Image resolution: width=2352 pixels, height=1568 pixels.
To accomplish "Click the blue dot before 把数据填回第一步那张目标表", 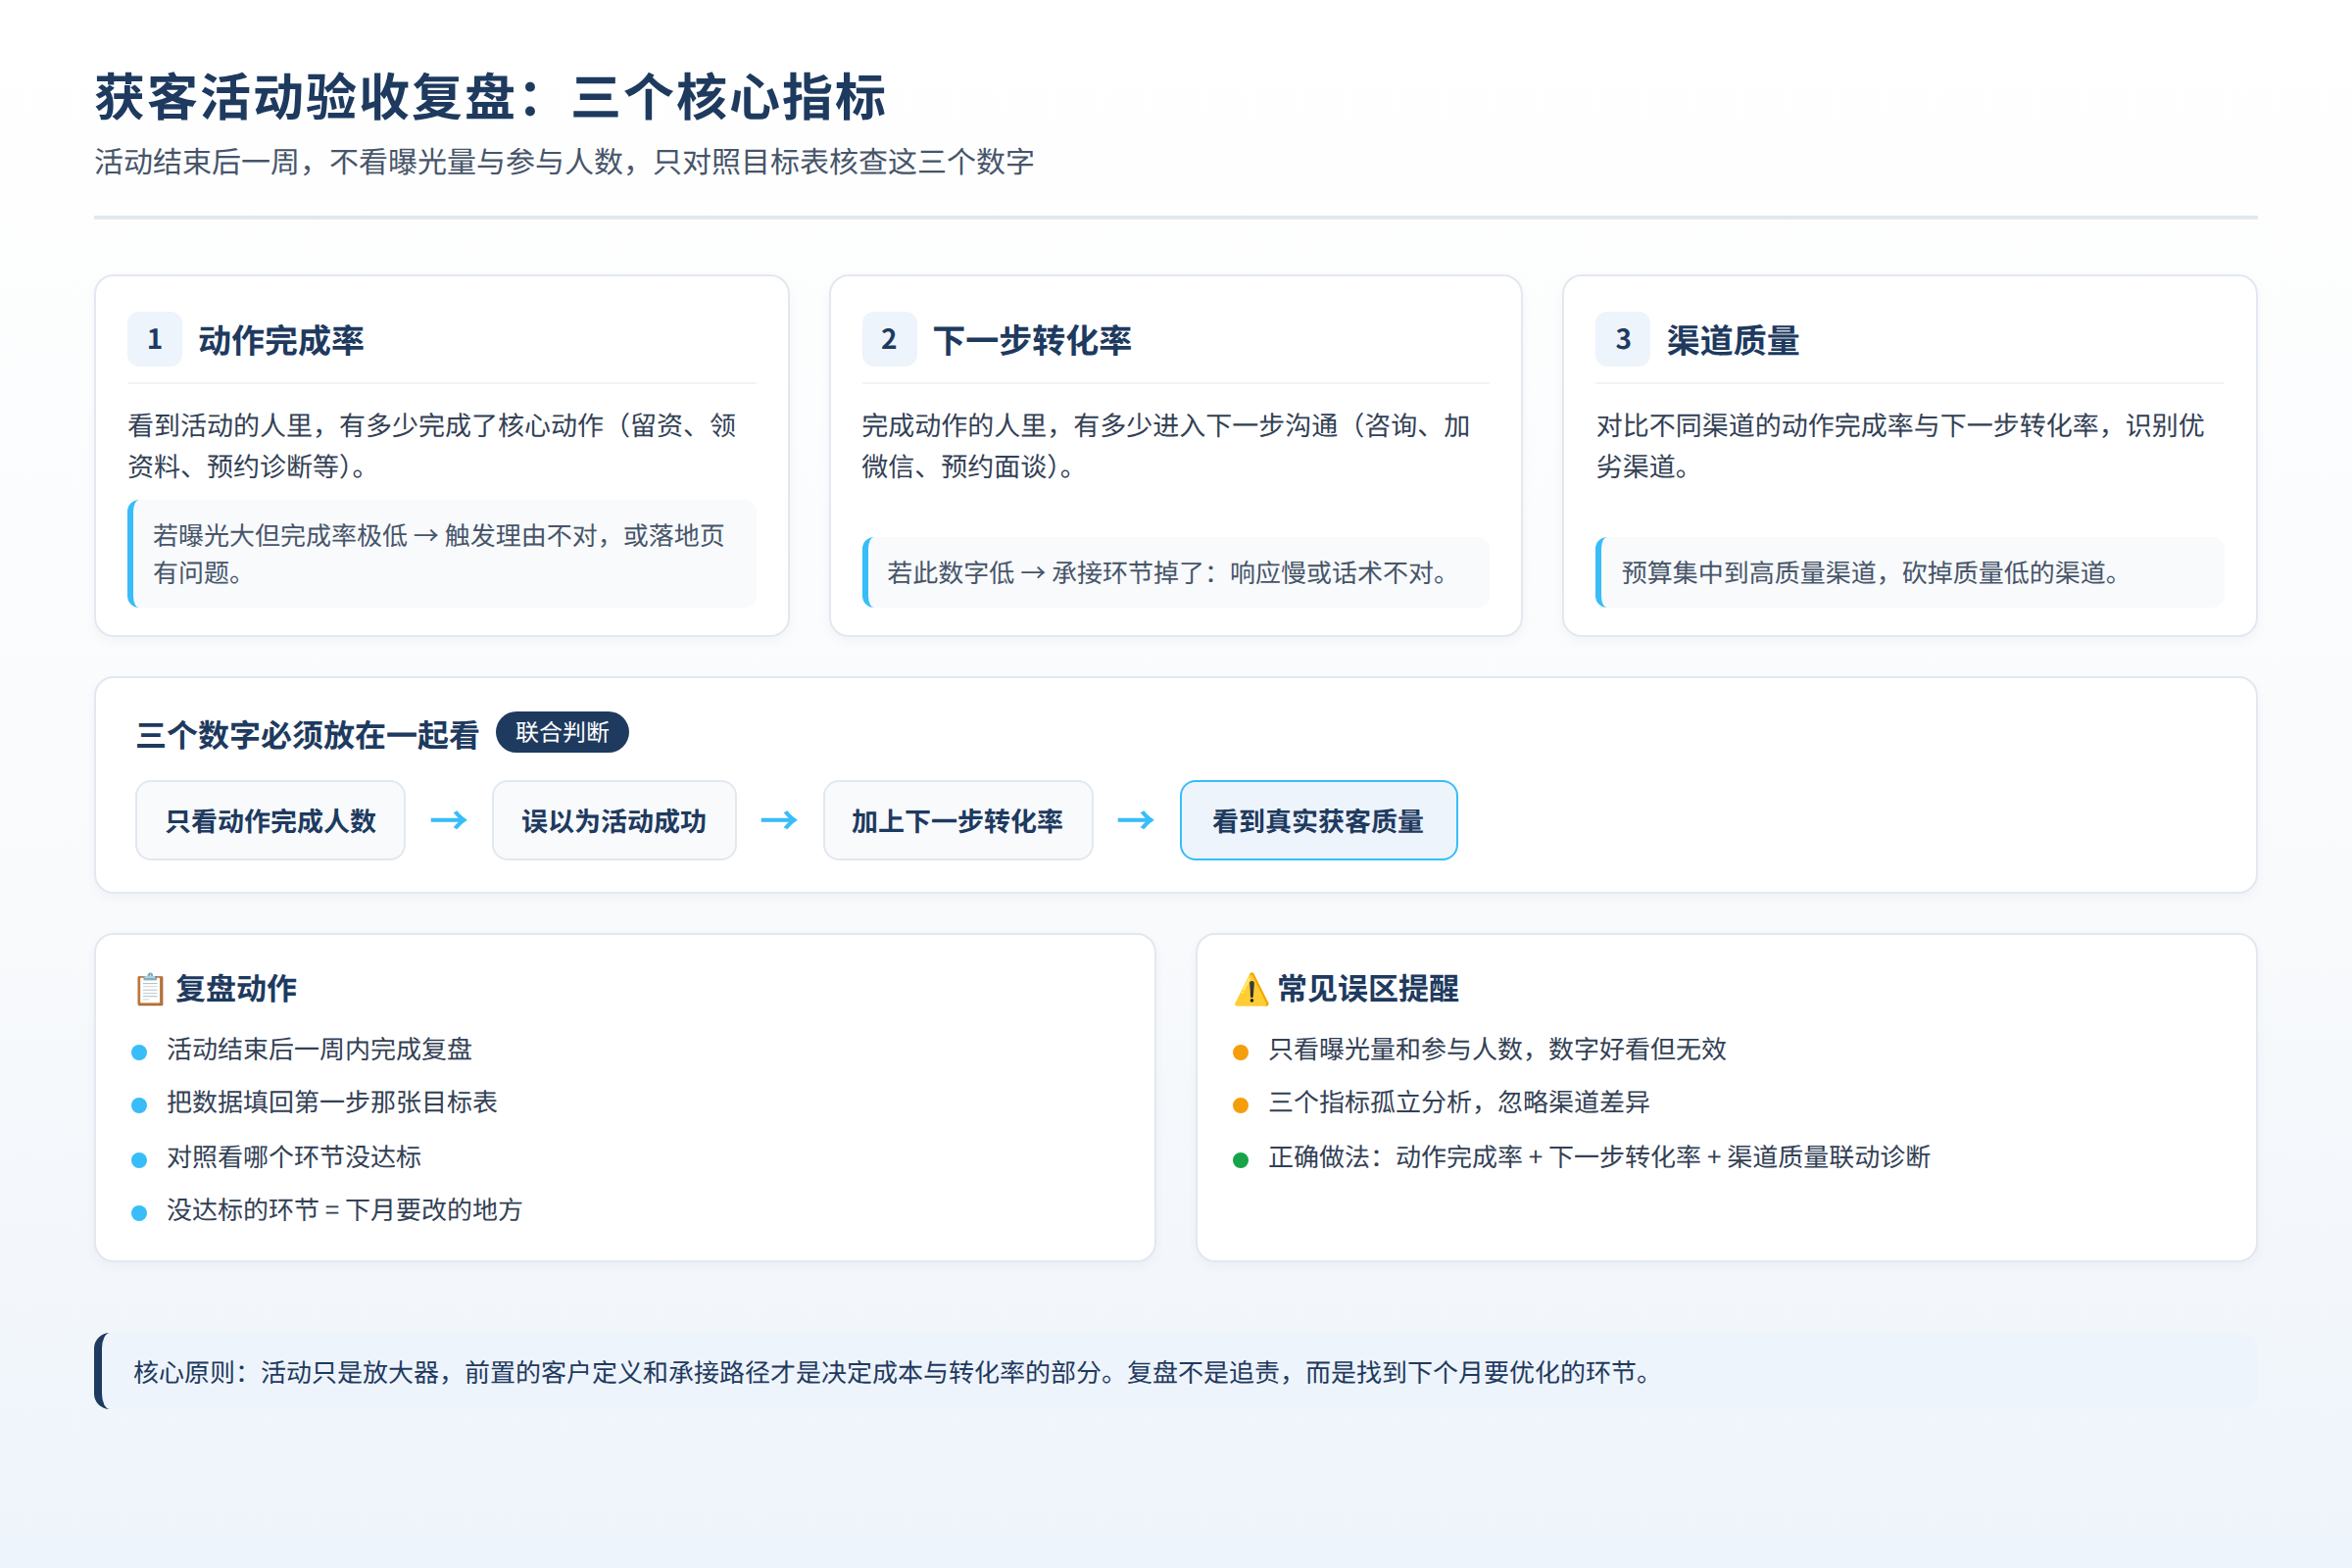I will (139, 1105).
